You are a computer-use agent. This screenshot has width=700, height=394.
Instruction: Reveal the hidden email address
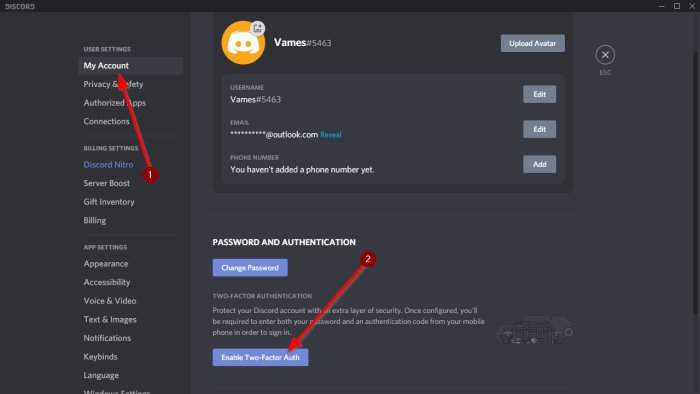tap(331, 135)
